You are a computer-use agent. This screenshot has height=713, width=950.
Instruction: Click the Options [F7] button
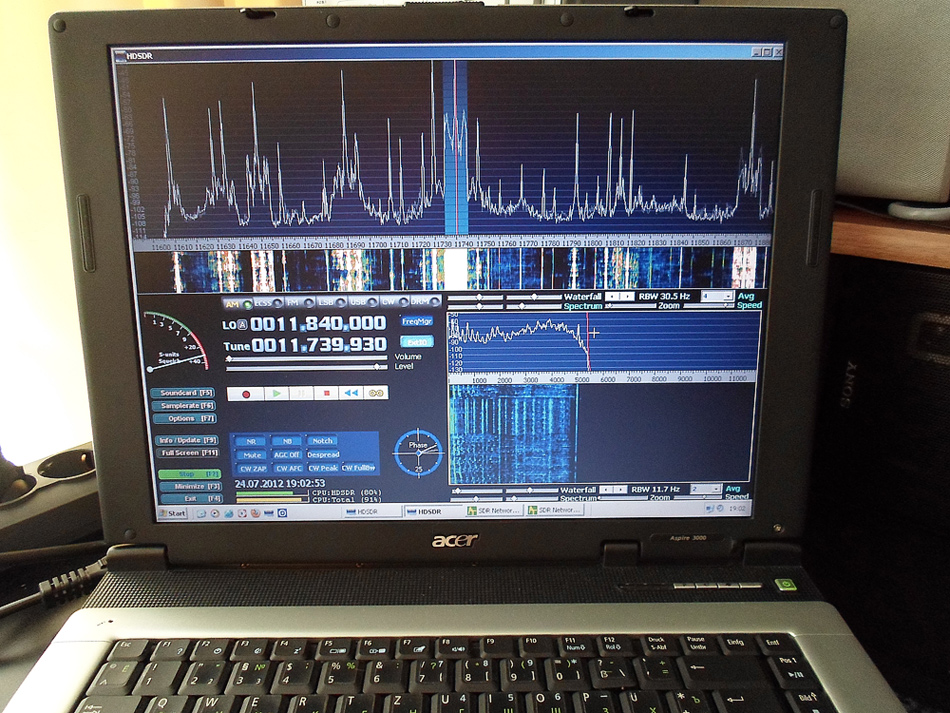(x=186, y=418)
